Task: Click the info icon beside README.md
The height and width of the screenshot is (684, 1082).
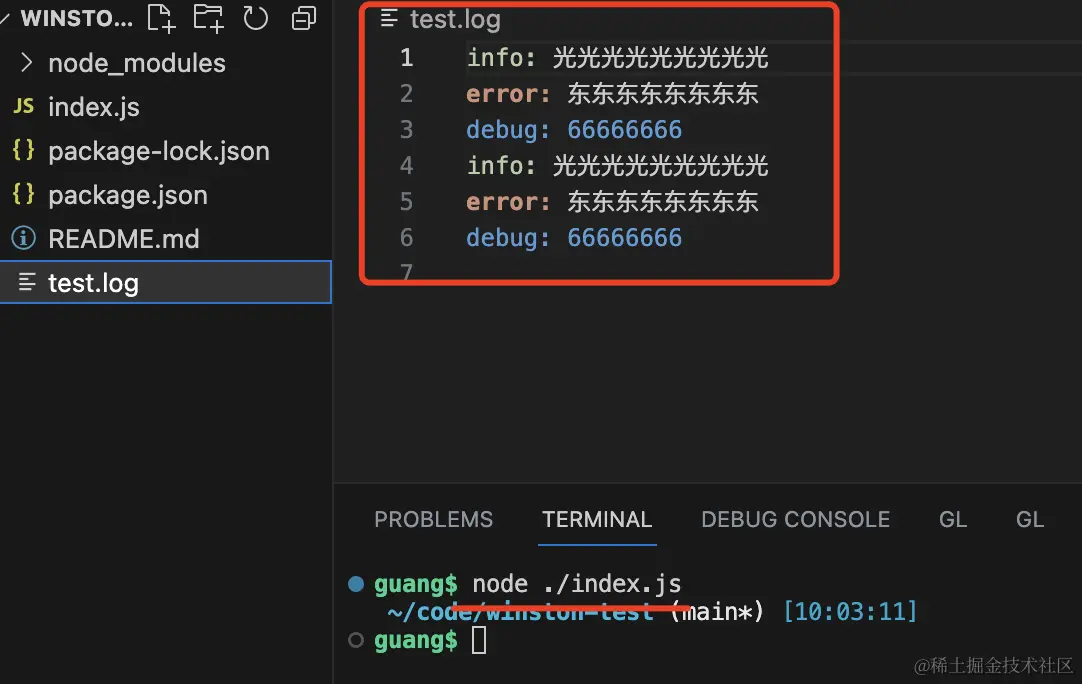Action: (x=23, y=238)
